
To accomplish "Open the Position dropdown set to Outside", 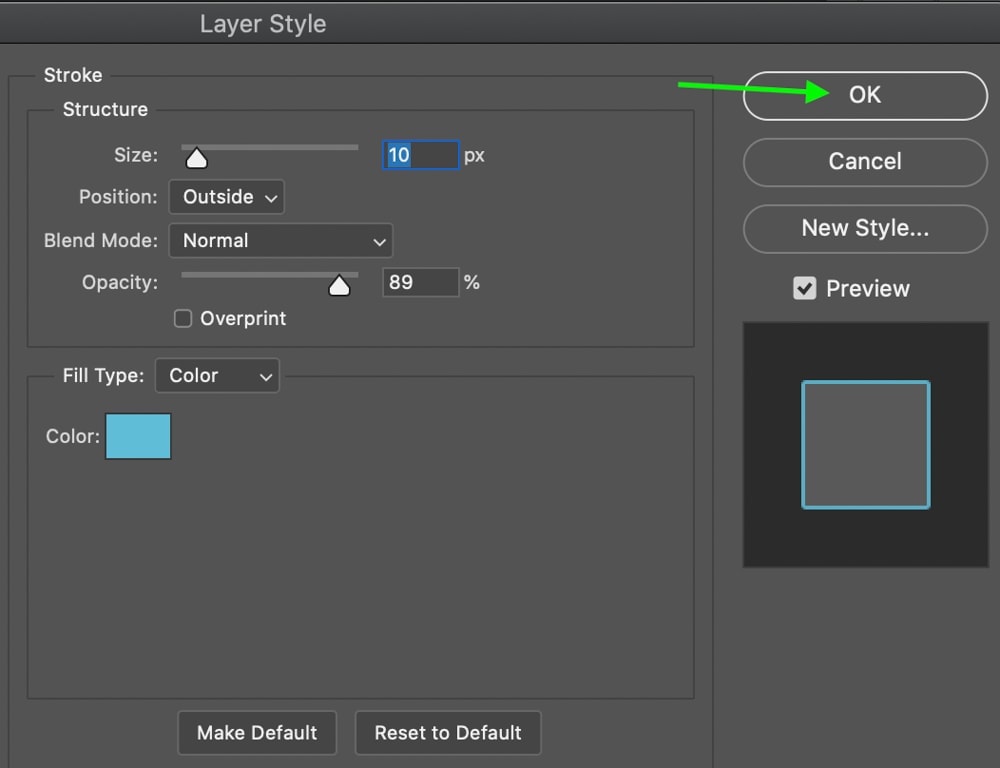I will point(226,197).
